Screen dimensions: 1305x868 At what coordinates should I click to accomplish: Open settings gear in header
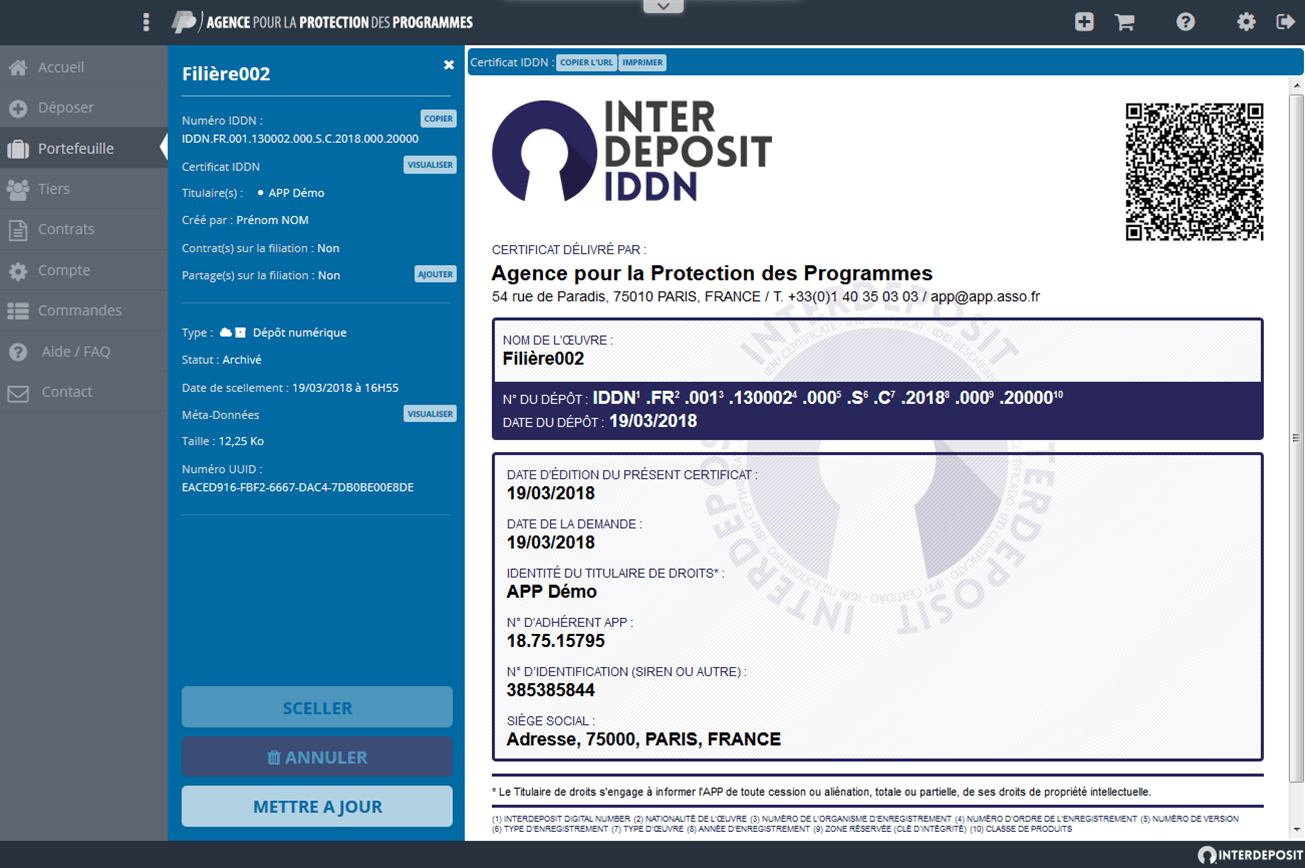(1246, 22)
